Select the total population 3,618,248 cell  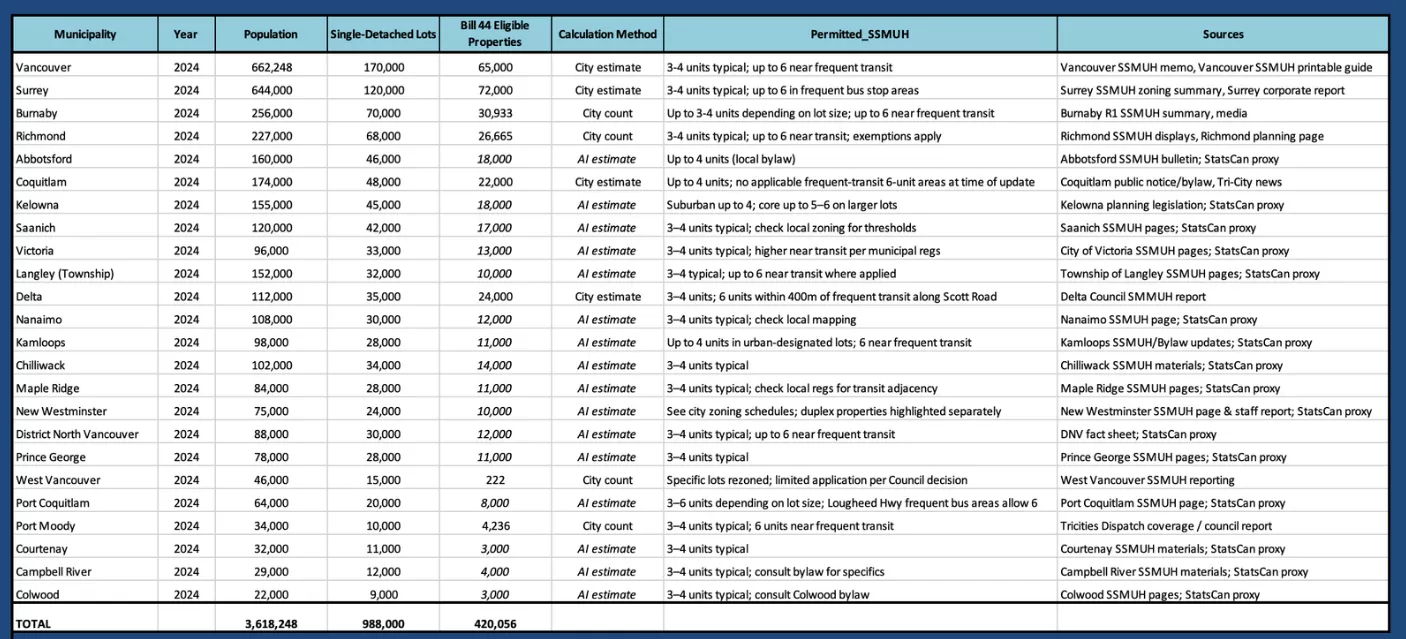pos(271,623)
